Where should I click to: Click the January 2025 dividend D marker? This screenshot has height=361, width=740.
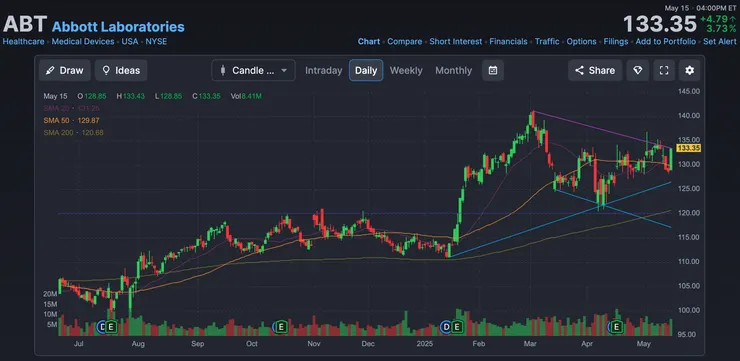click(x=446, y=327)
